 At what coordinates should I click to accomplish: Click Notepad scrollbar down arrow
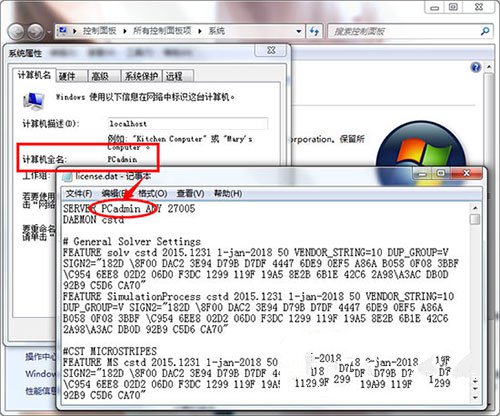475,397
